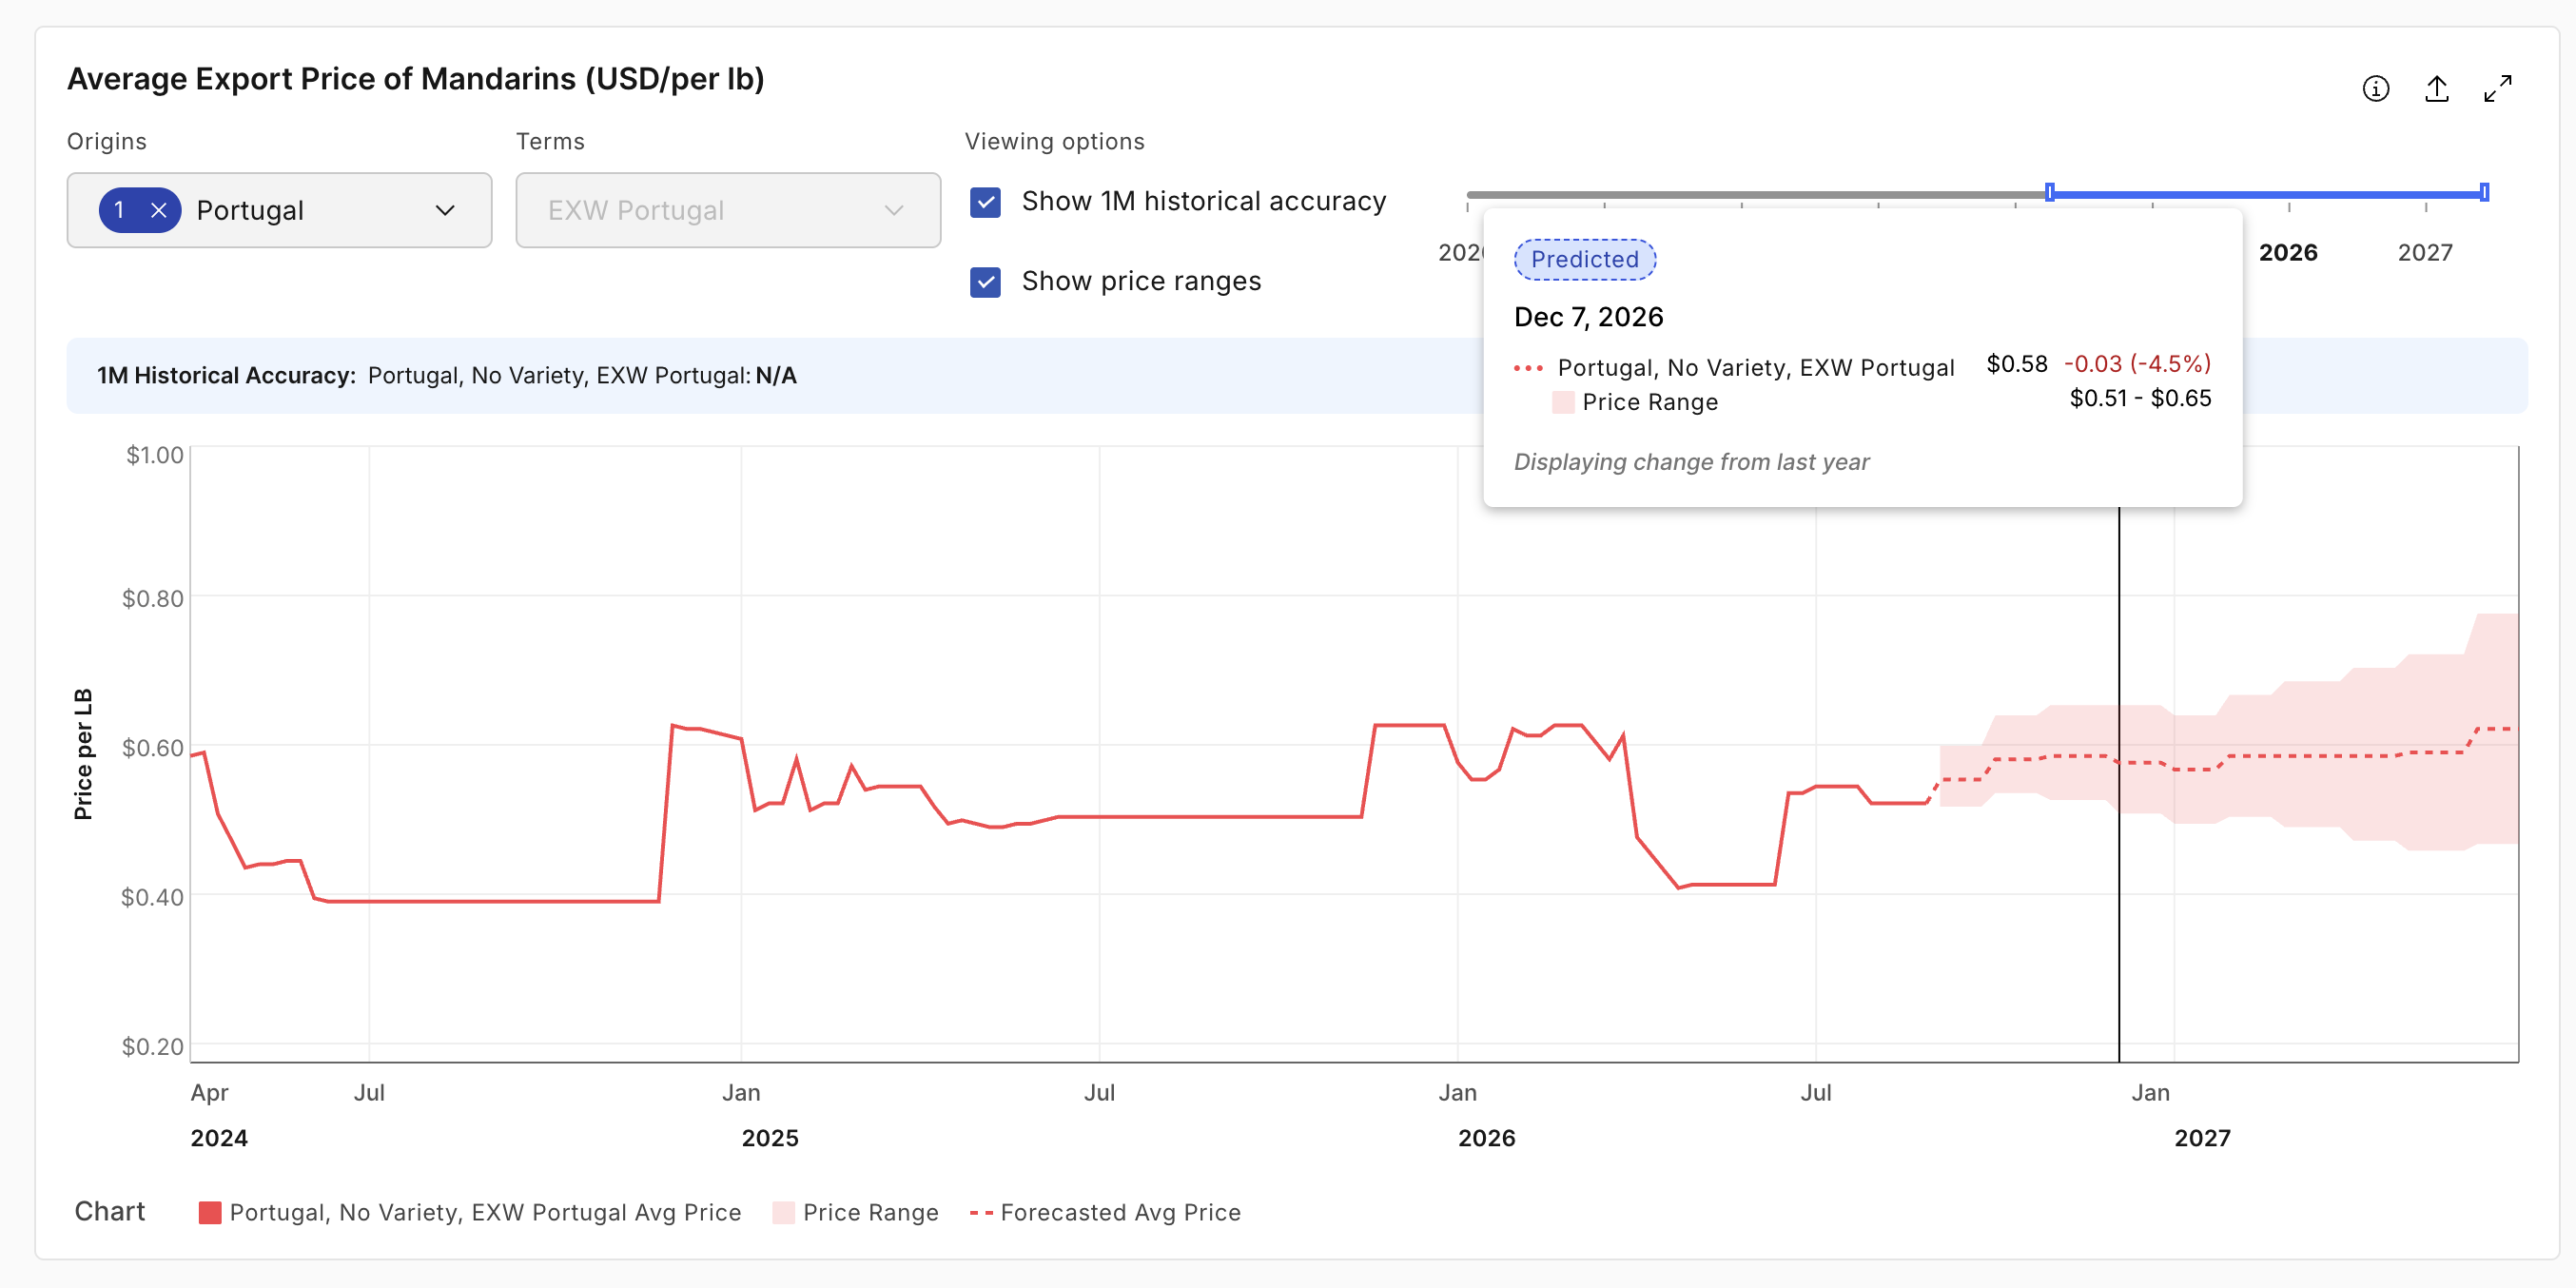Open the chart info icon
The width and height of the screenshot is (2576, 1288).
point(2376,89)
